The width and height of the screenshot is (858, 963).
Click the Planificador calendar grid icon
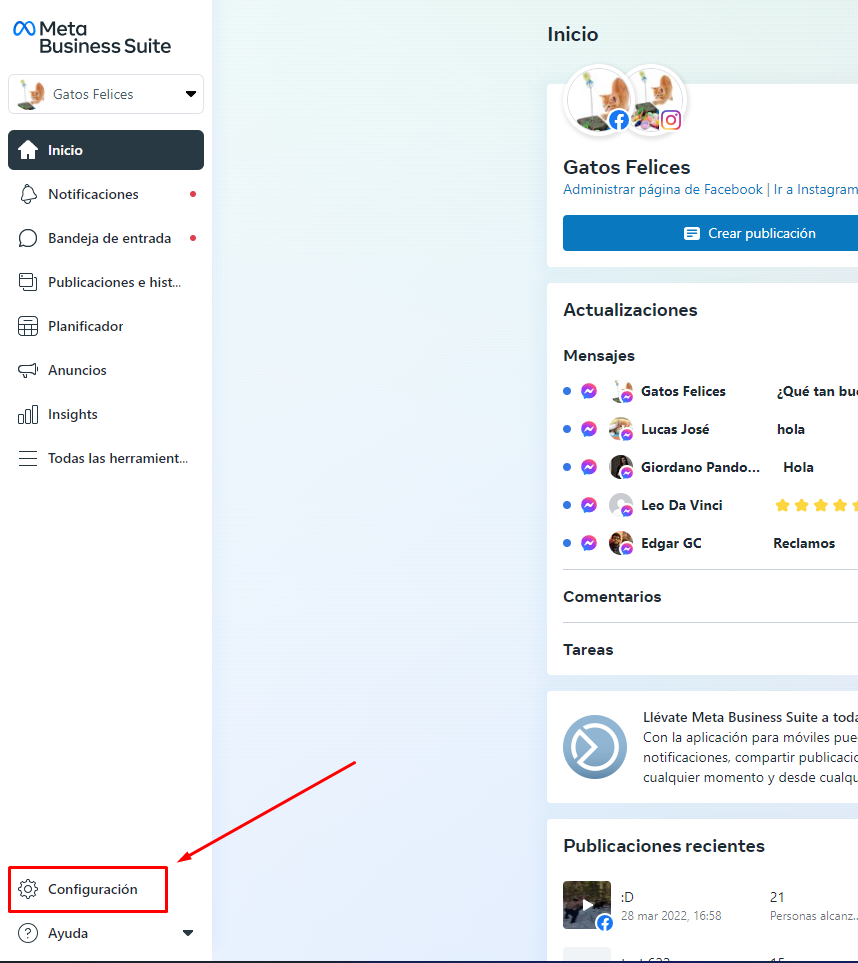(28, 326)
